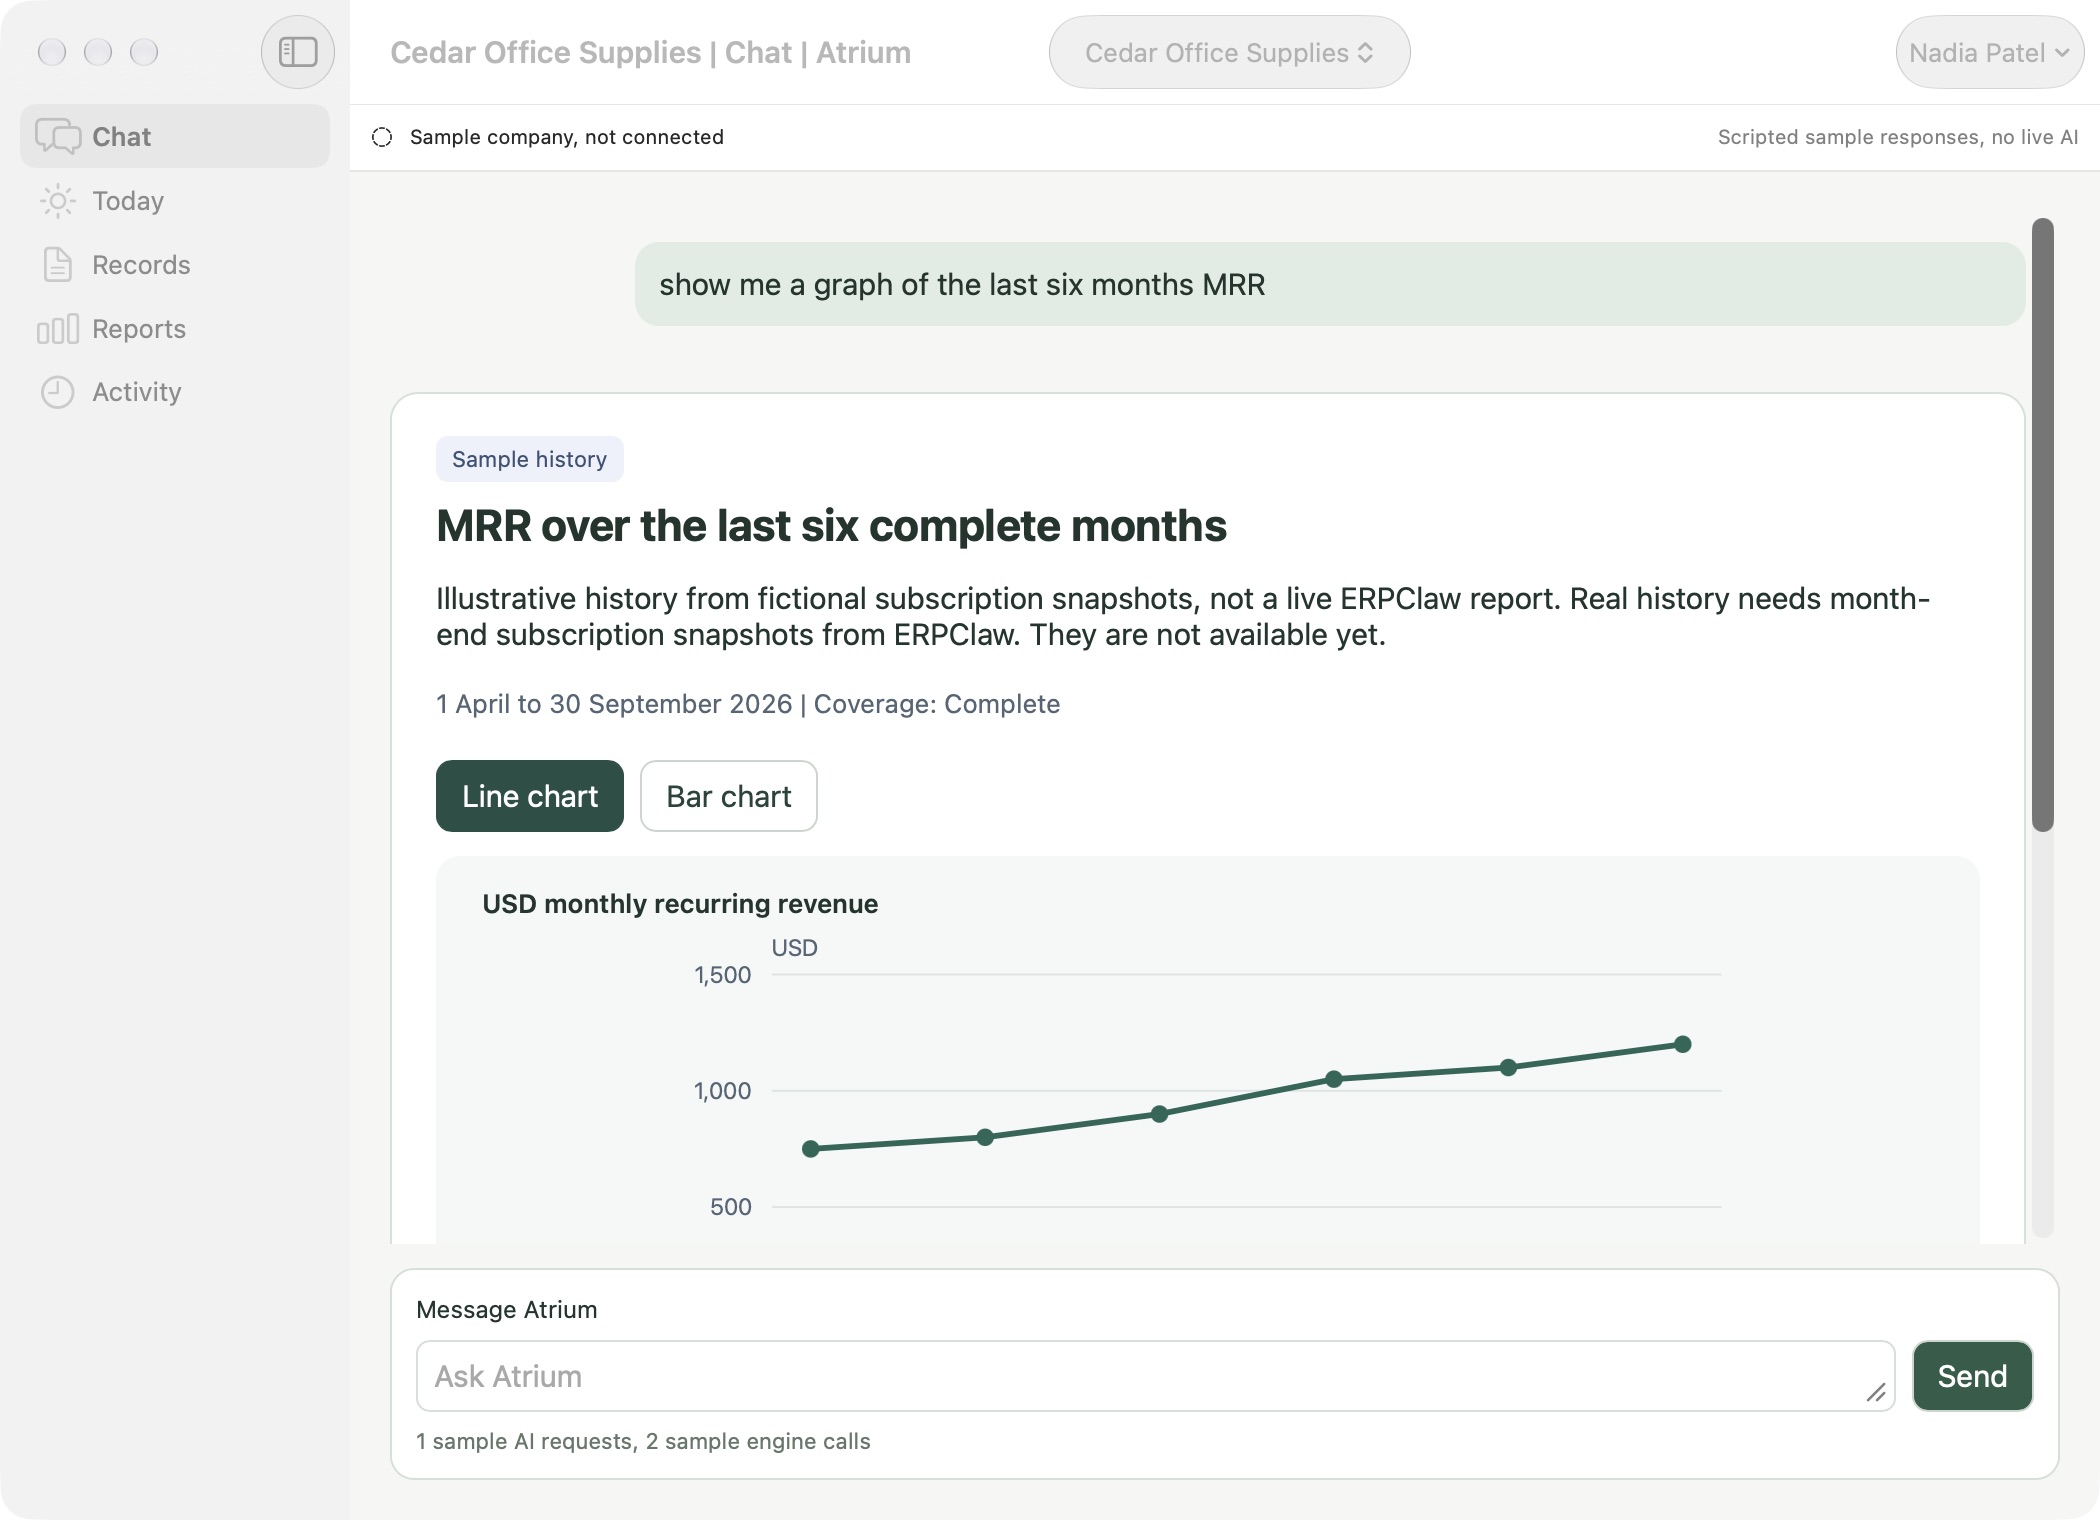2100x1520 pixels.
Task: Click '1 sample AI requests, 2 sample engine calls'
Action: tap(643, 1441)
